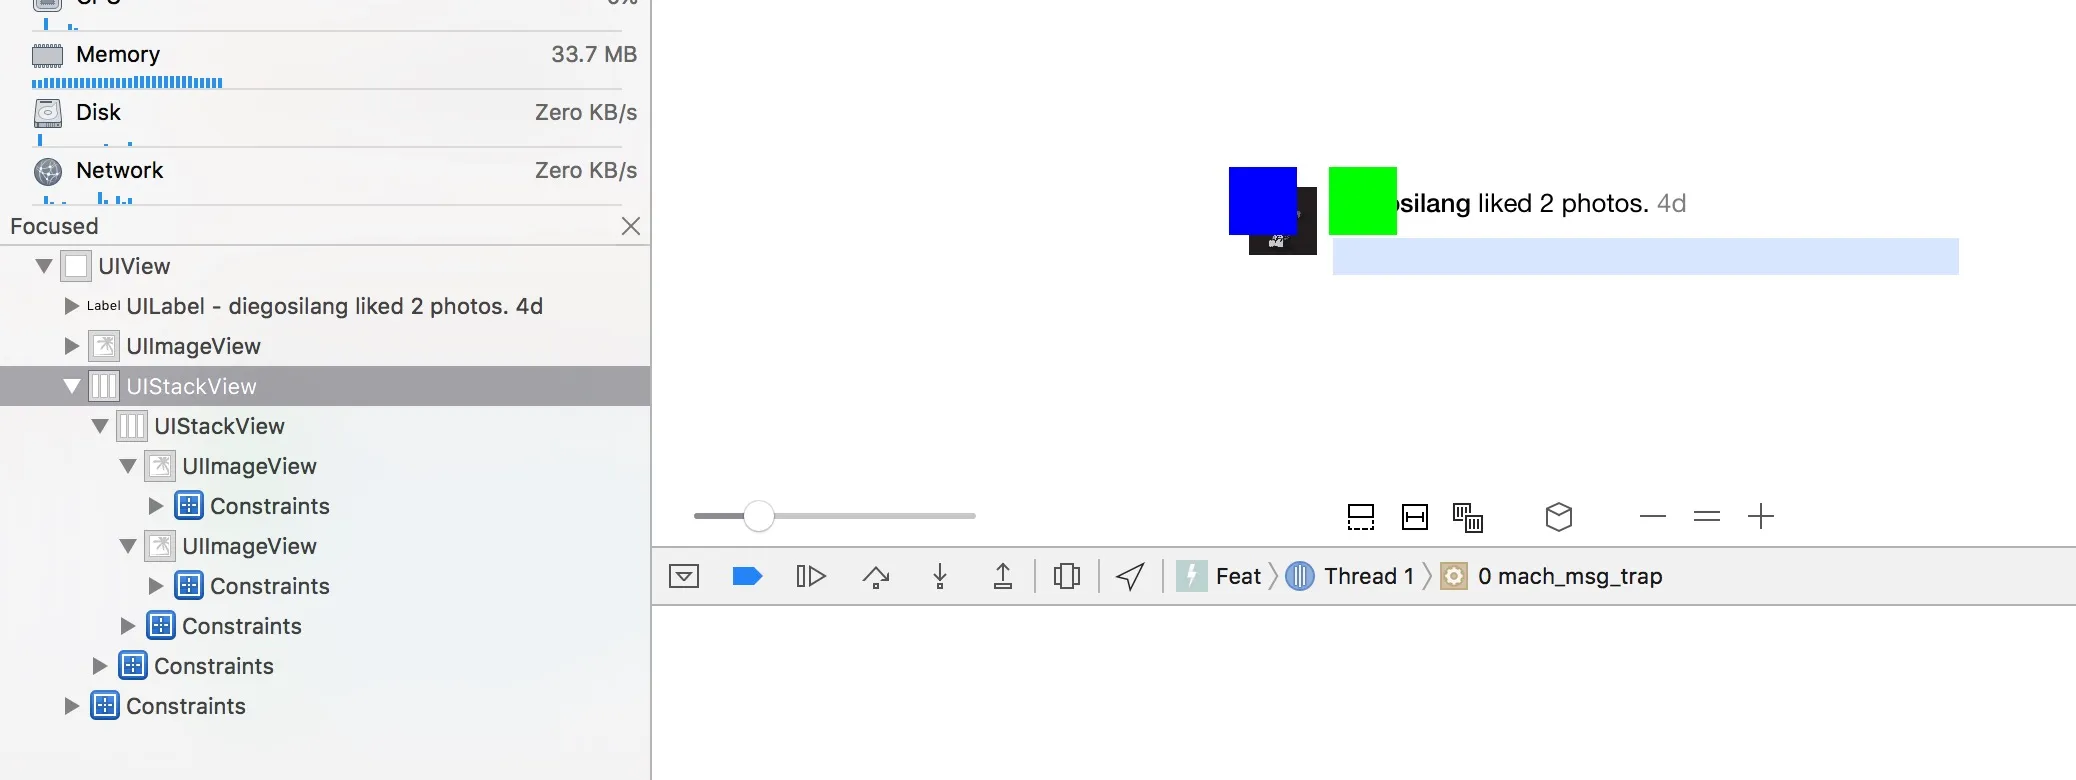Collapse the second UIImageView inside nested UIStackView

(x=128, y=546)
